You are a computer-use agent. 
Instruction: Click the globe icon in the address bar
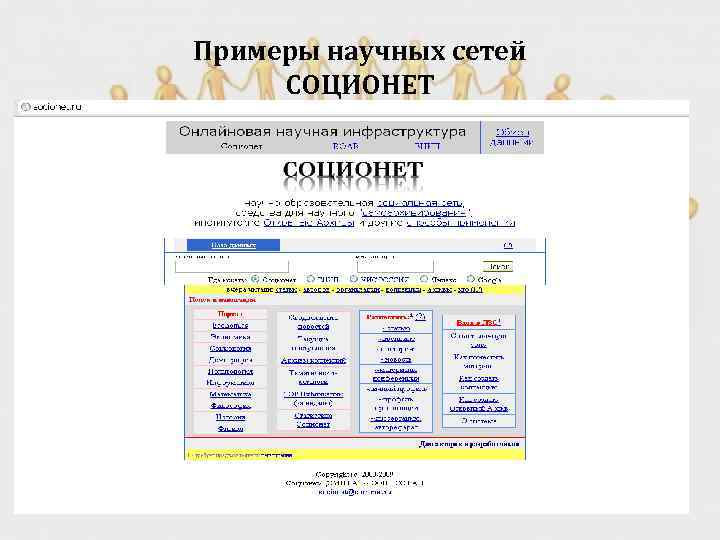26,107
